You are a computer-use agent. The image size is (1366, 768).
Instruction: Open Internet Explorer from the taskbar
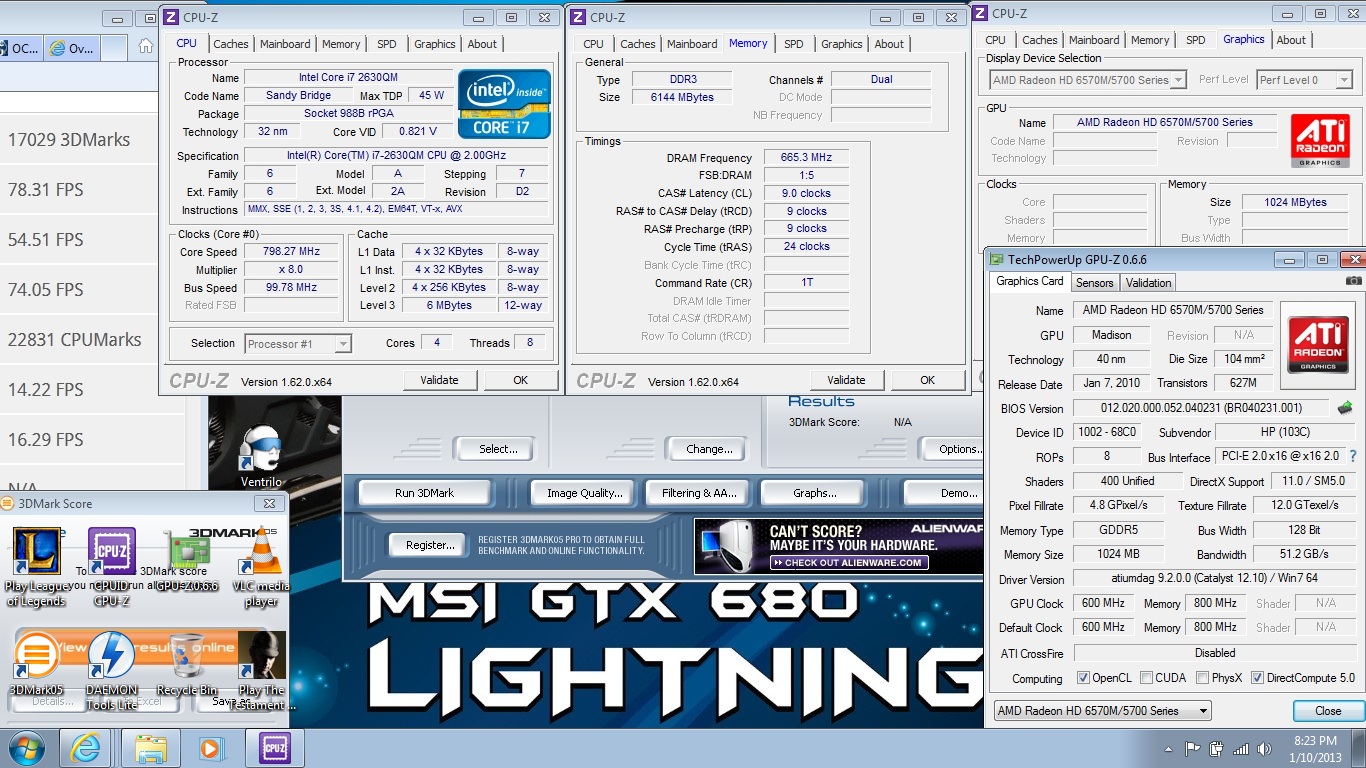pyautogui.click(x=84, y=748)
